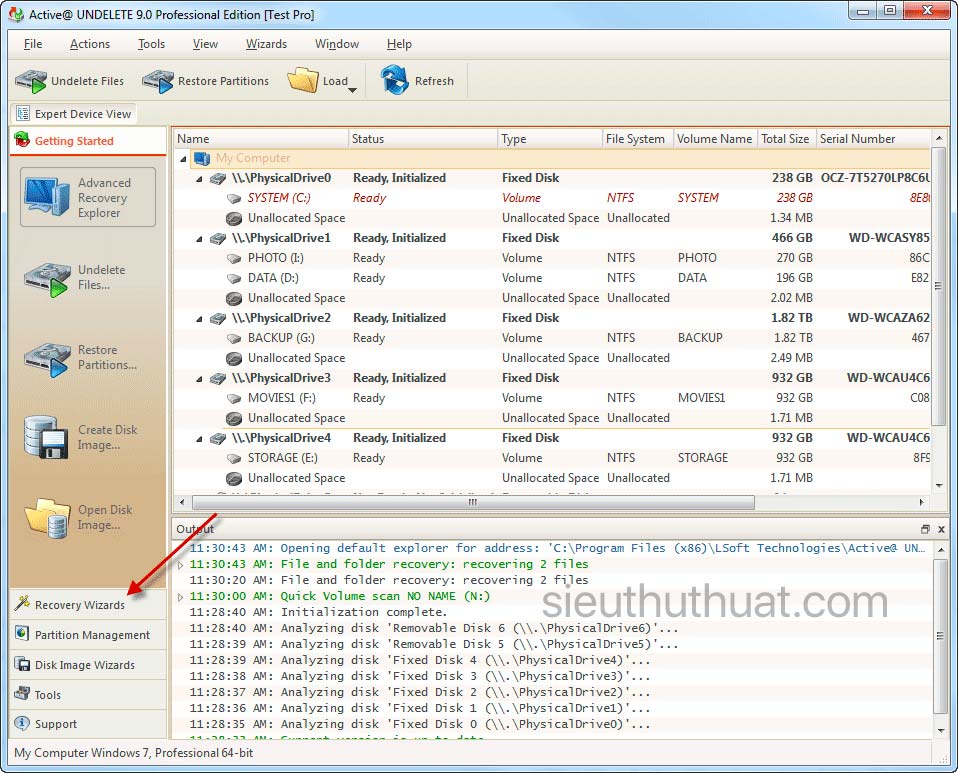The image size is (958, 773).
Task: Launch Undelete Files from Getting Started panel
Action: tap(88, 278)
